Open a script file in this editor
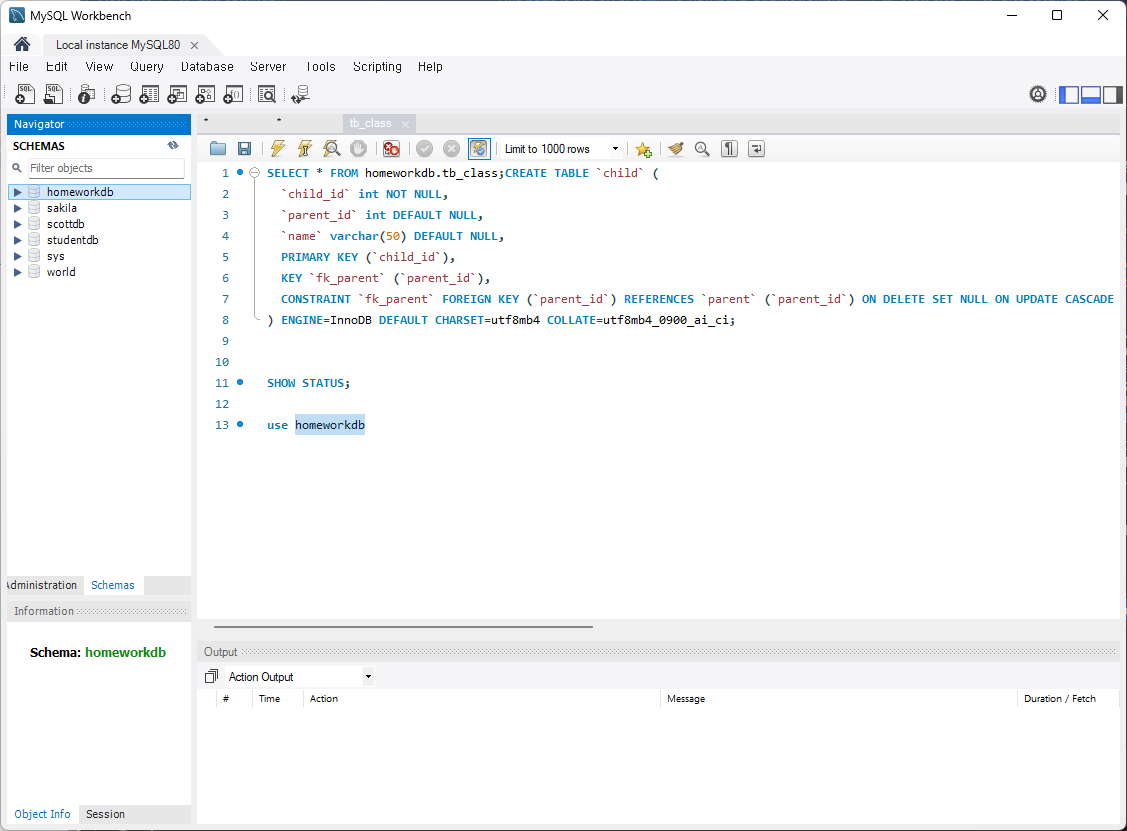The image size is (1127, 831). [x=218, y=149]
